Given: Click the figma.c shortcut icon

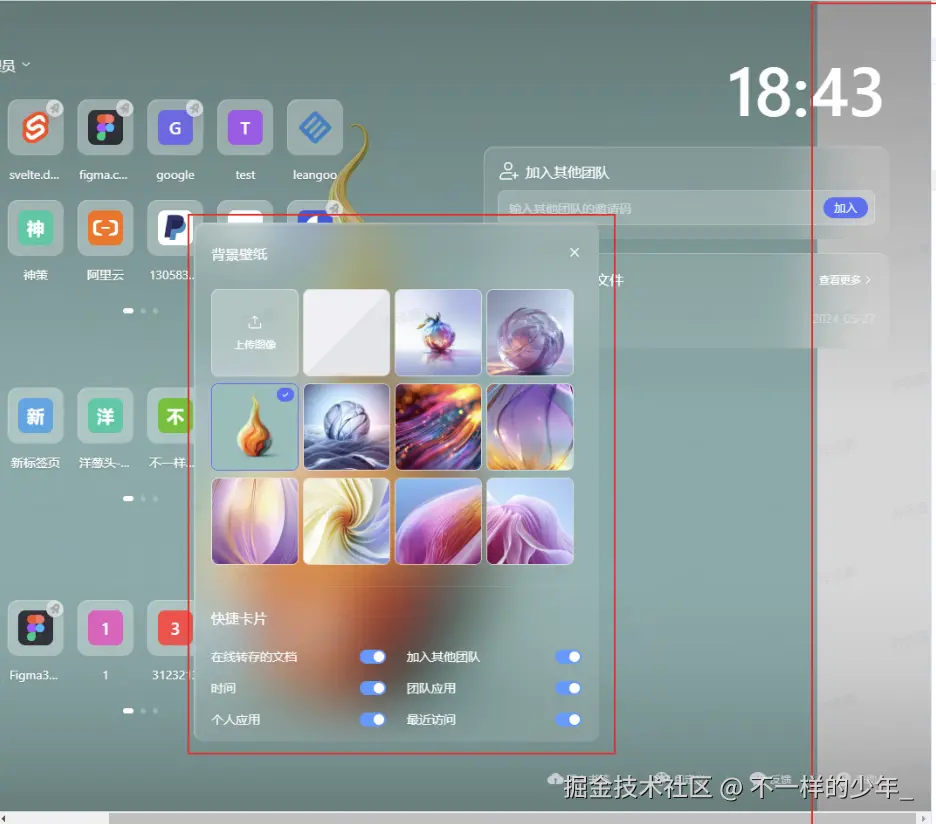Looking at the screenshot, I should (105, 127).
